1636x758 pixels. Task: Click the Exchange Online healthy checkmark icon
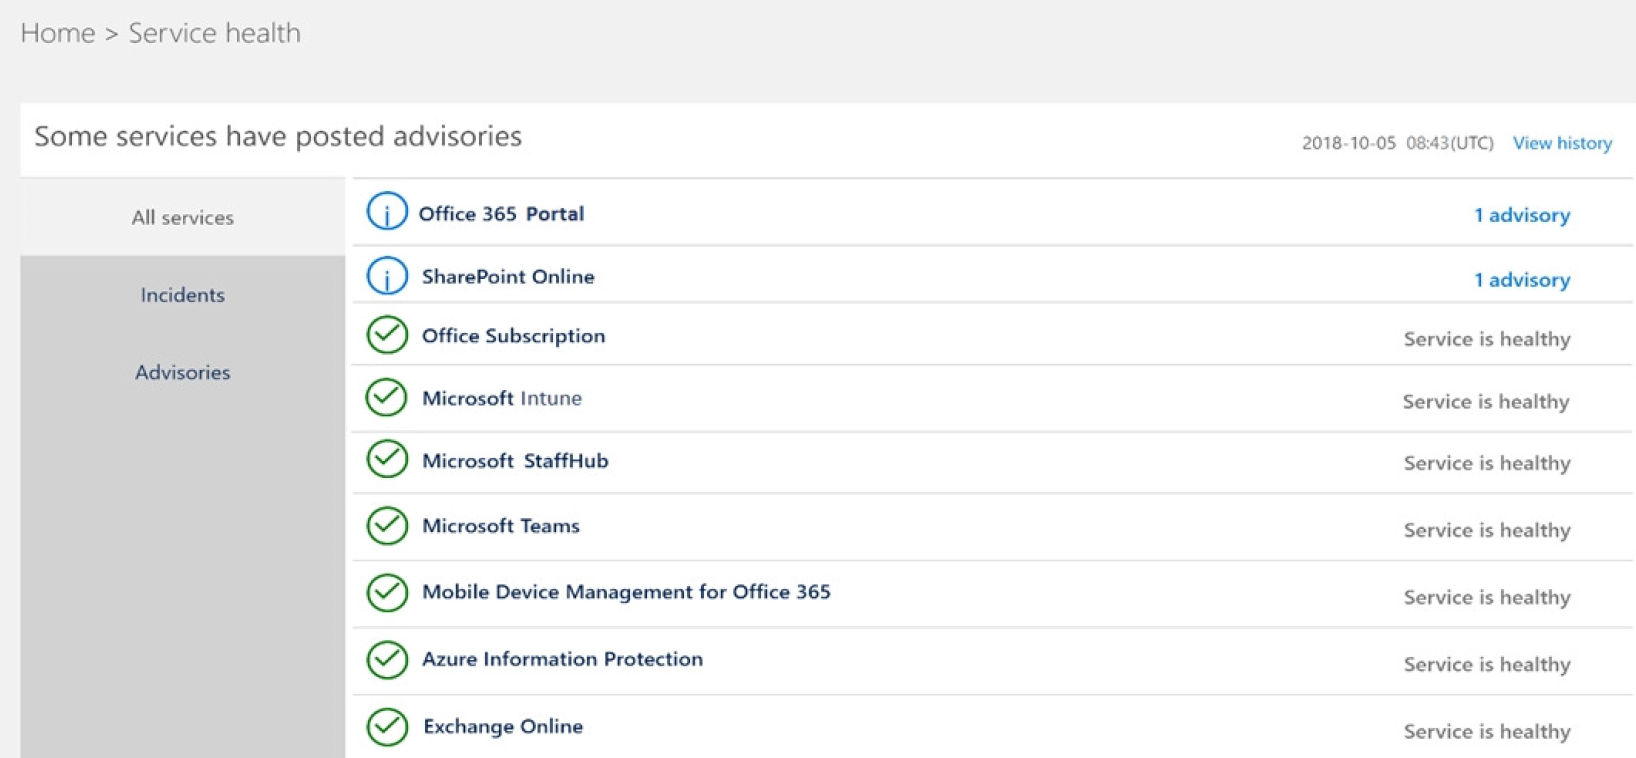[x=387, y=727]
